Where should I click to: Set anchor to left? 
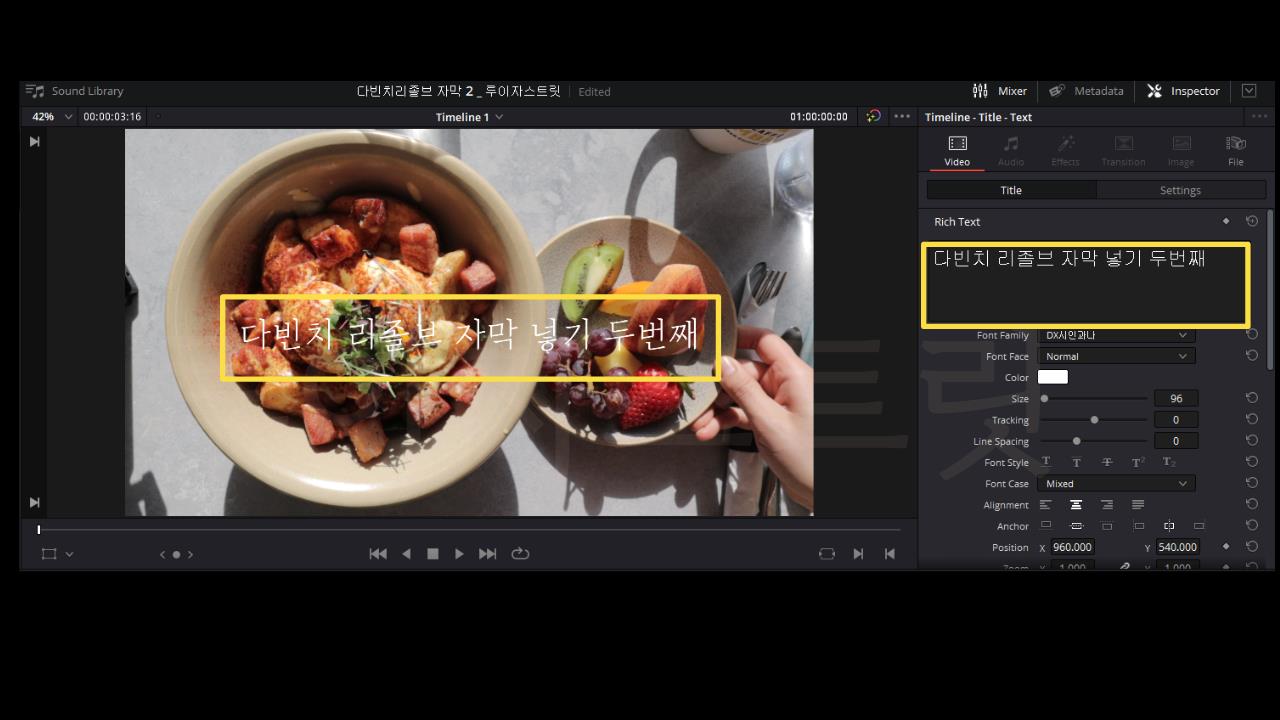(x=1138, y=526)
